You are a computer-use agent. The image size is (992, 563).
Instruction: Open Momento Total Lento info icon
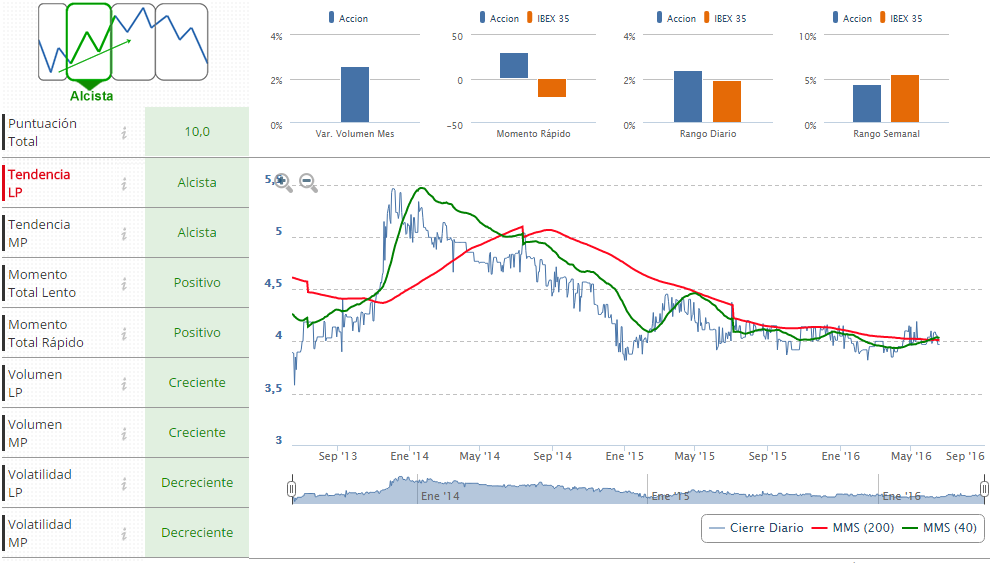(x=124, y=283)
